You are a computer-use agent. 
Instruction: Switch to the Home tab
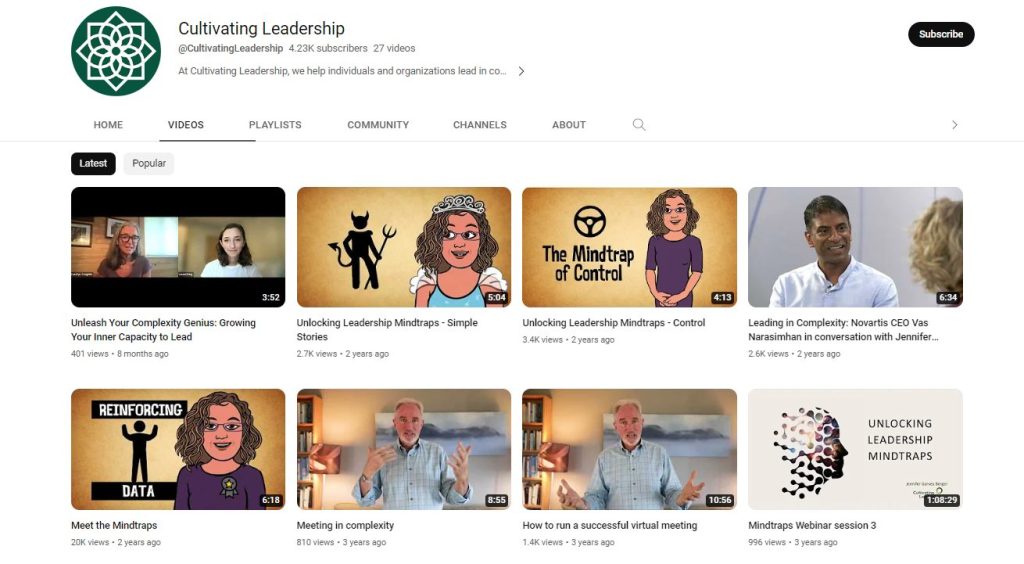[x=108, y=125]
